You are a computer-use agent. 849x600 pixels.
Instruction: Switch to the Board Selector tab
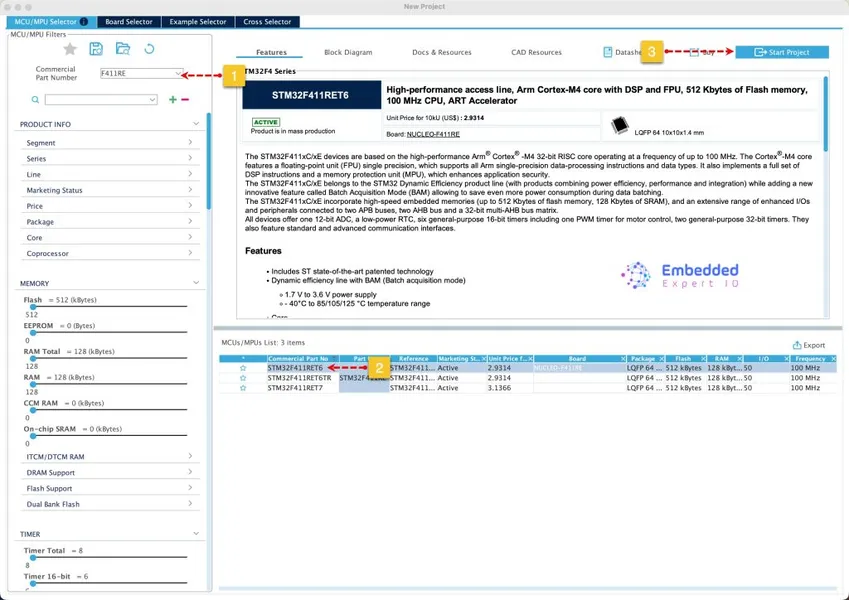[x=129, y=22]
